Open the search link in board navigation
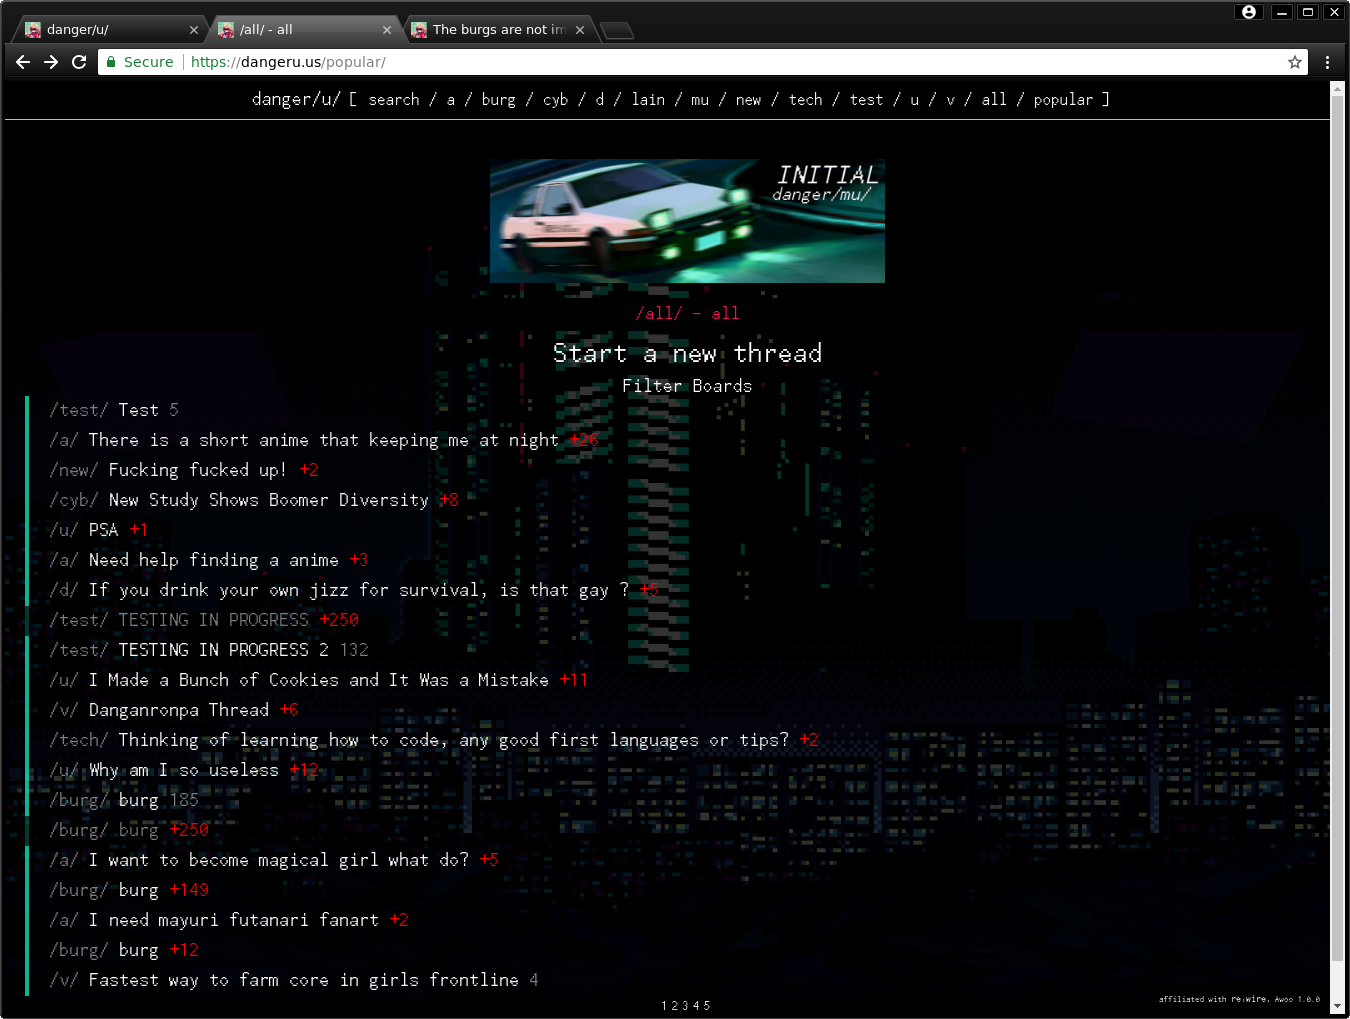1350x1019 pixels. pyautogui.click(x=394, y=99)
